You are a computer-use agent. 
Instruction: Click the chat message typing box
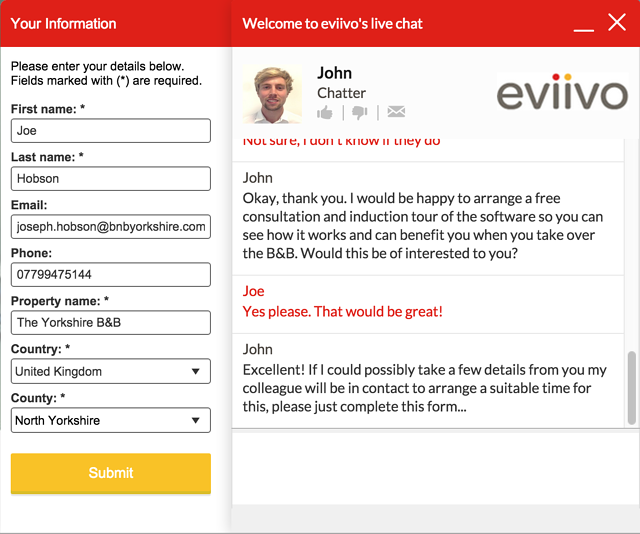point(436,468)
